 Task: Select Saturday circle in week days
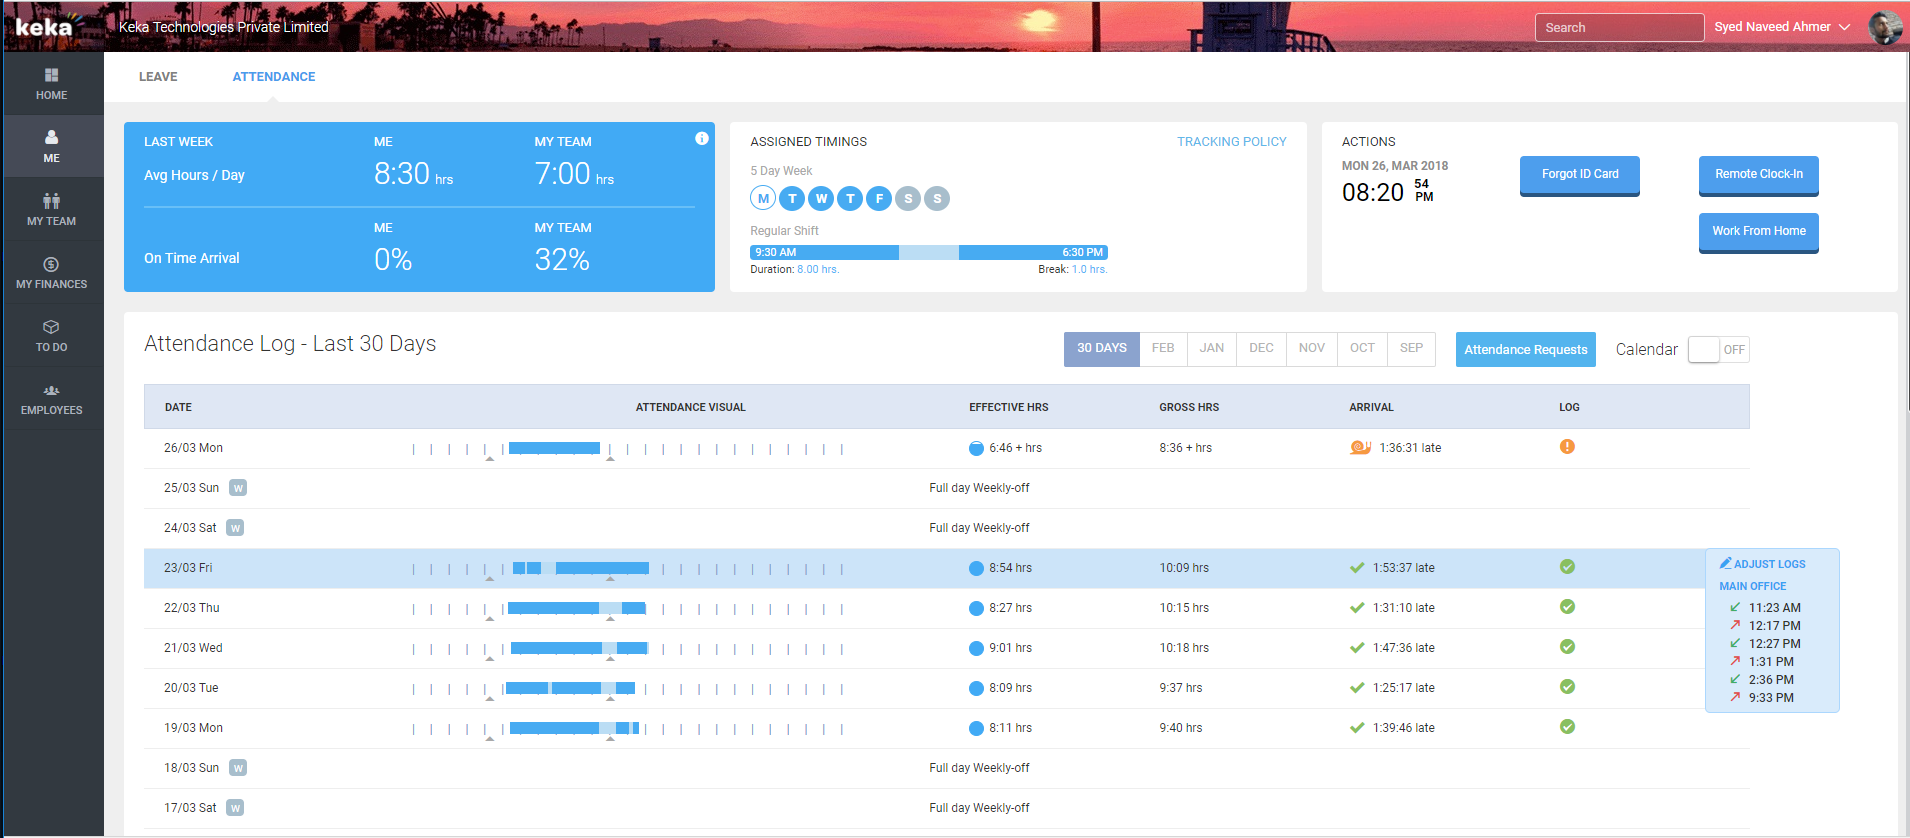point(908,198)
